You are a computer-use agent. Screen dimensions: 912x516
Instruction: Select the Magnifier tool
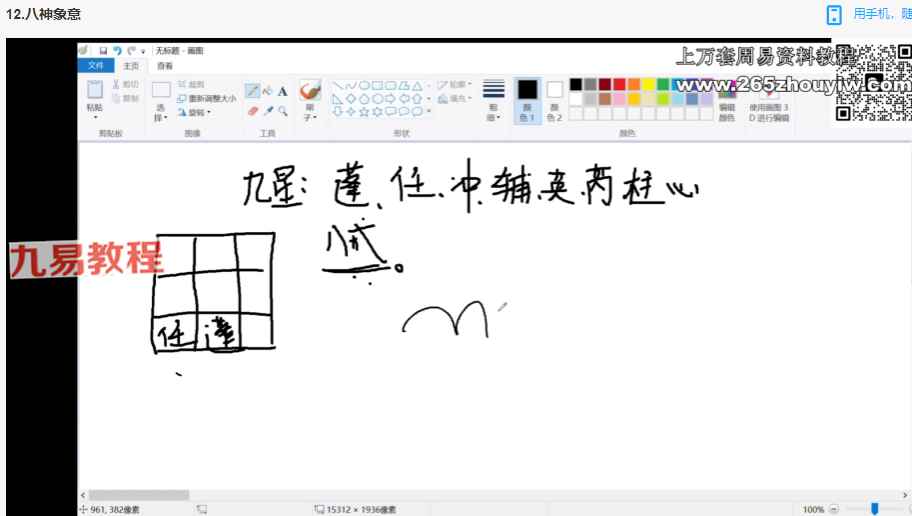coord(283,111)
